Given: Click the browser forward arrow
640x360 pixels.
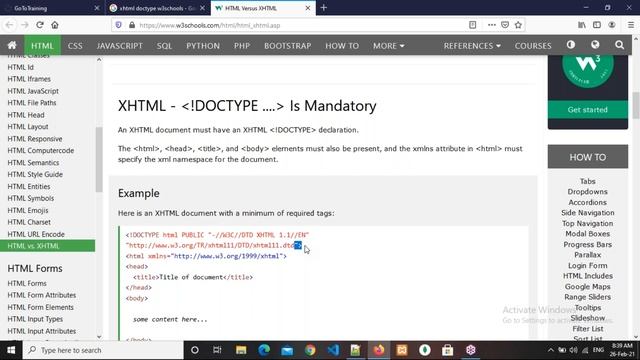Looking at the screenshot, I should (x=25, y=25).
